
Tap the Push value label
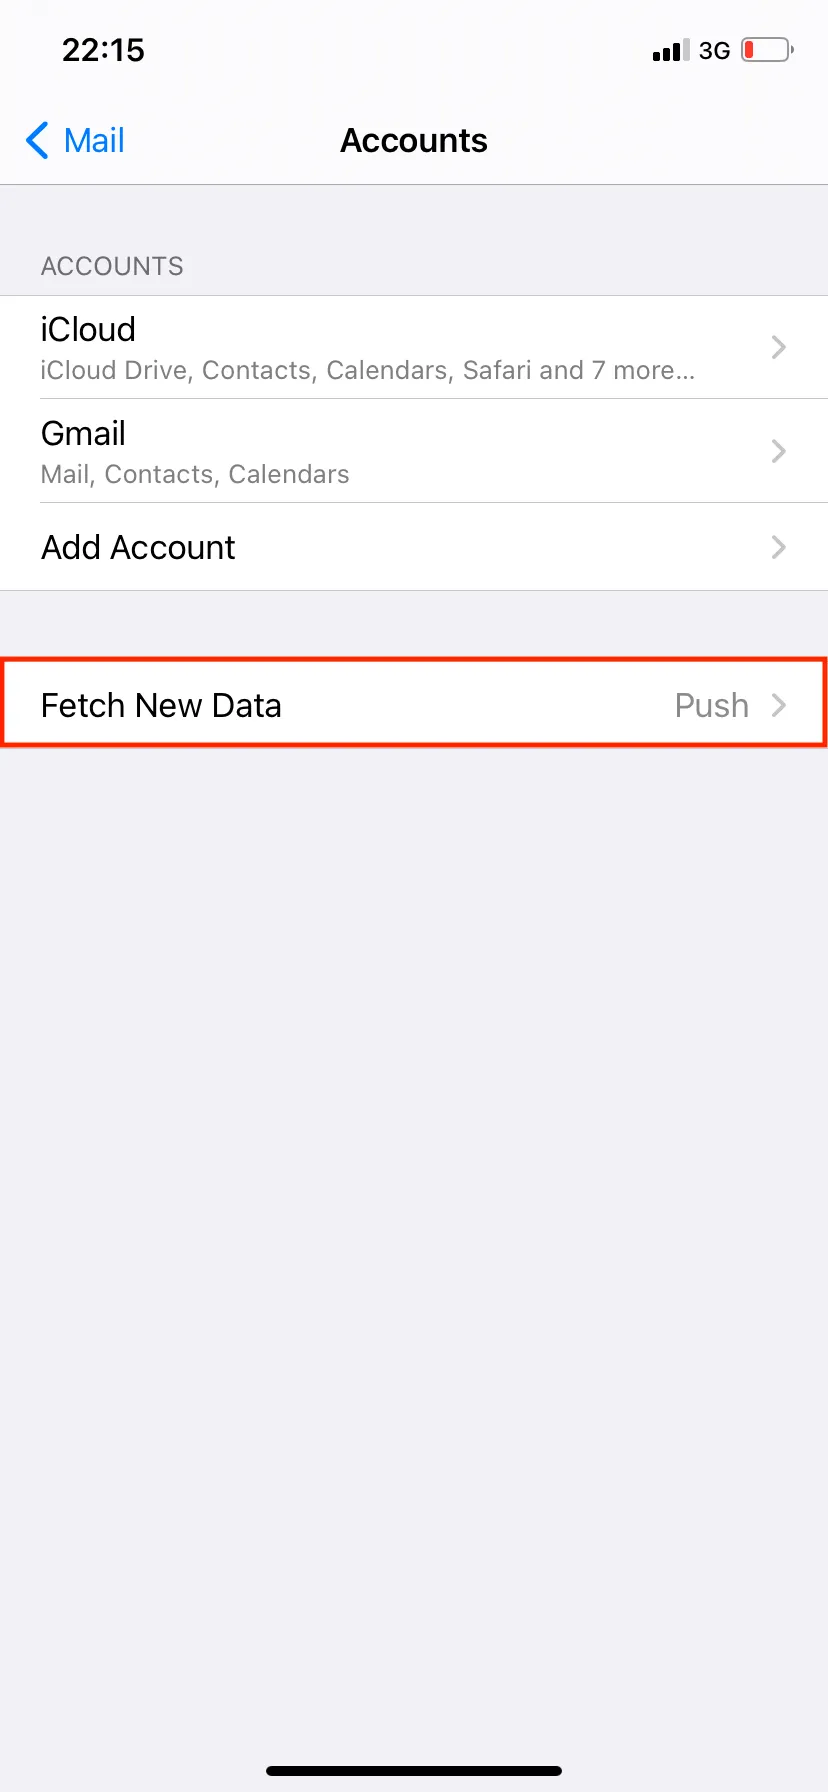point(711,706)
